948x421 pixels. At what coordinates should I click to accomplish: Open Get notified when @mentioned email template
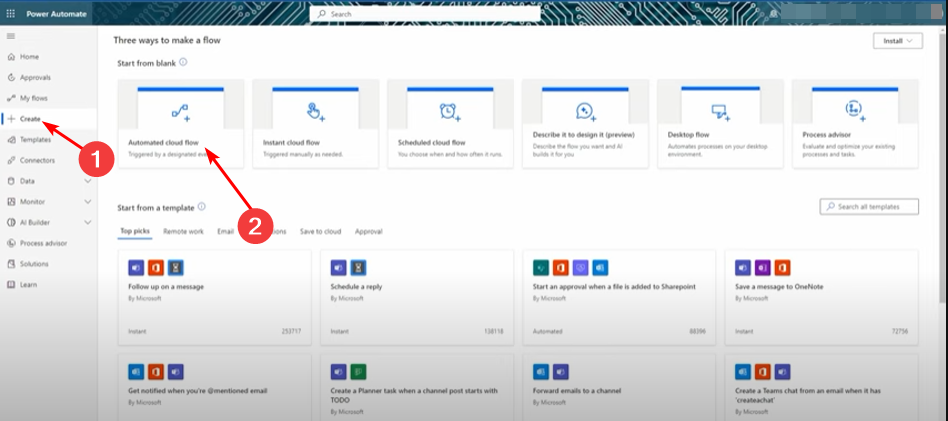215,387
